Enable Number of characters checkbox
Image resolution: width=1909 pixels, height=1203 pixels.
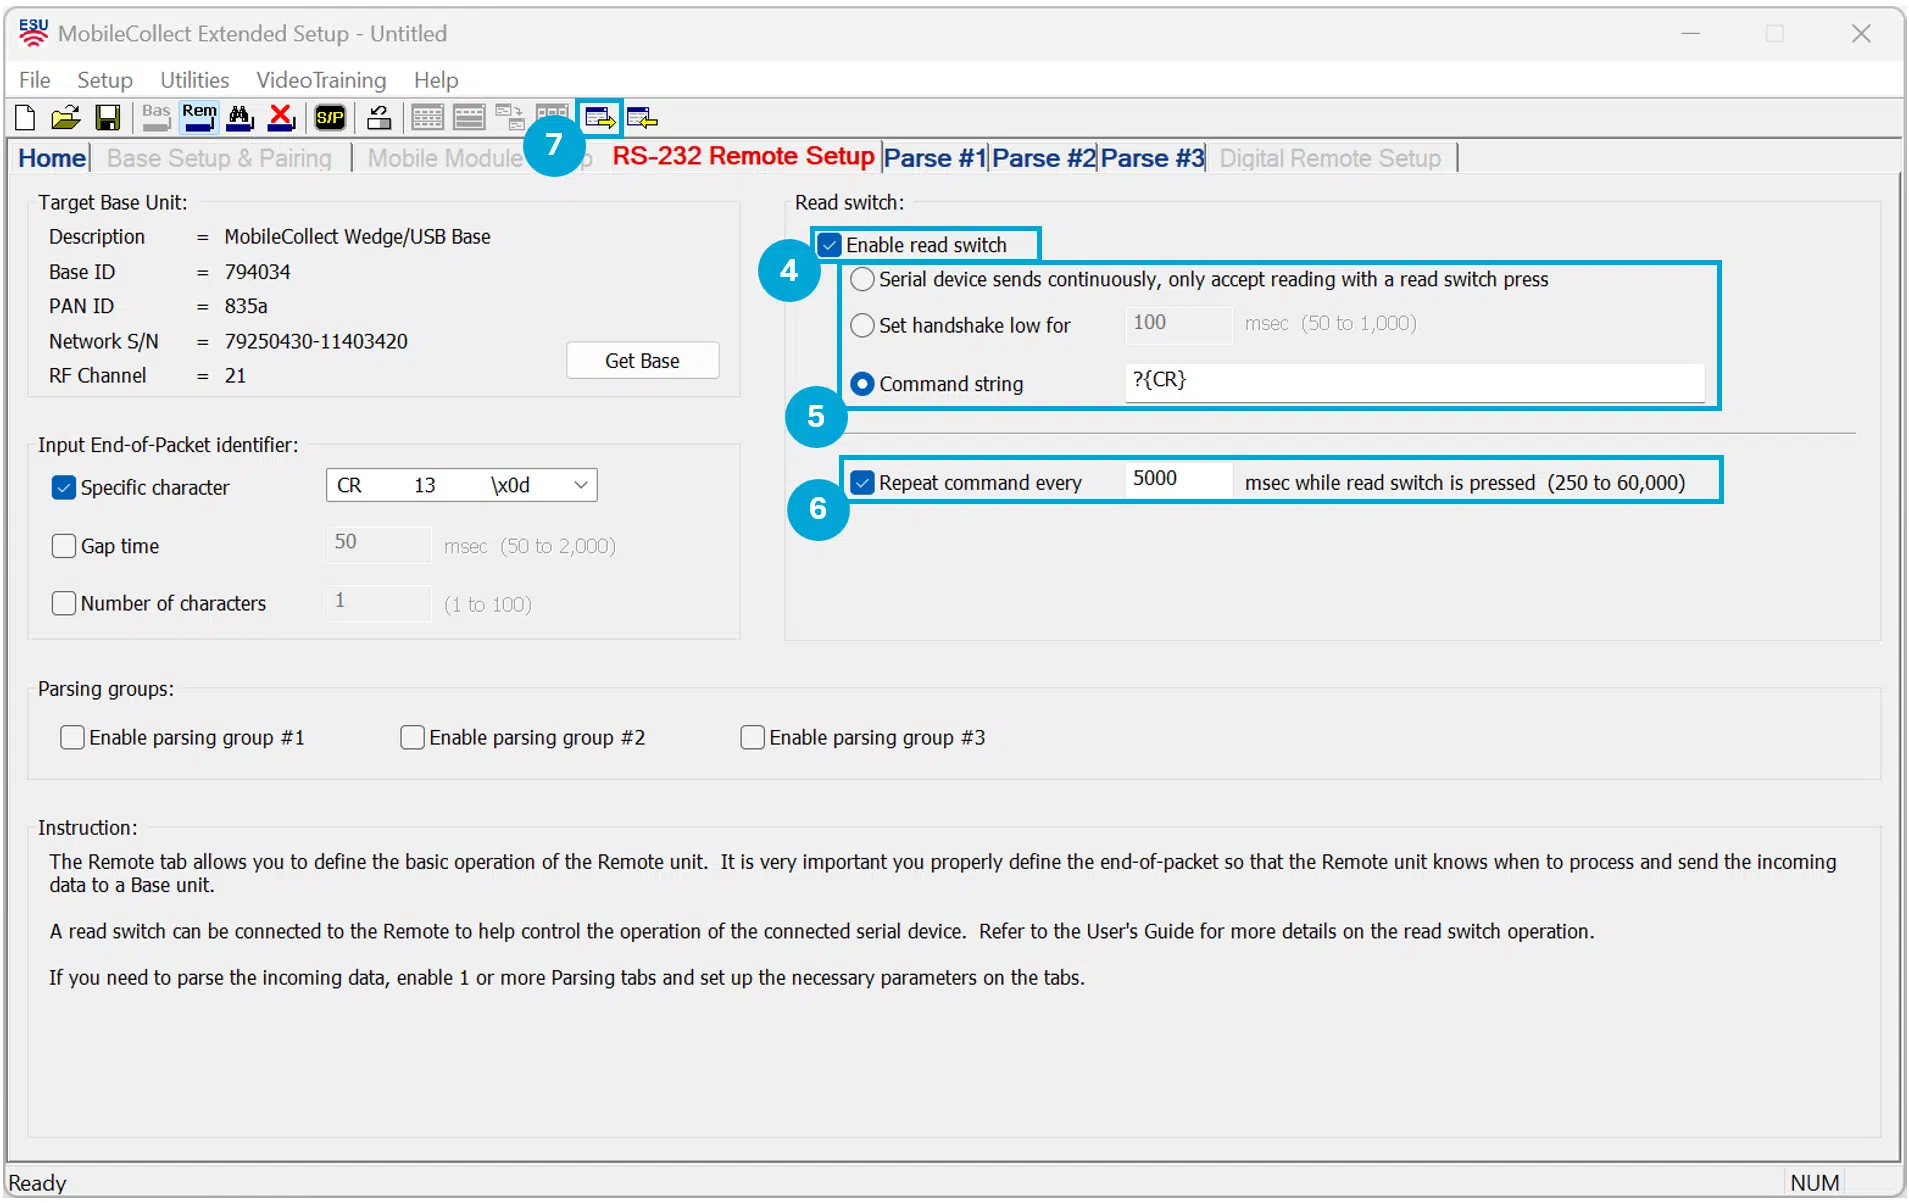point(63,604)
